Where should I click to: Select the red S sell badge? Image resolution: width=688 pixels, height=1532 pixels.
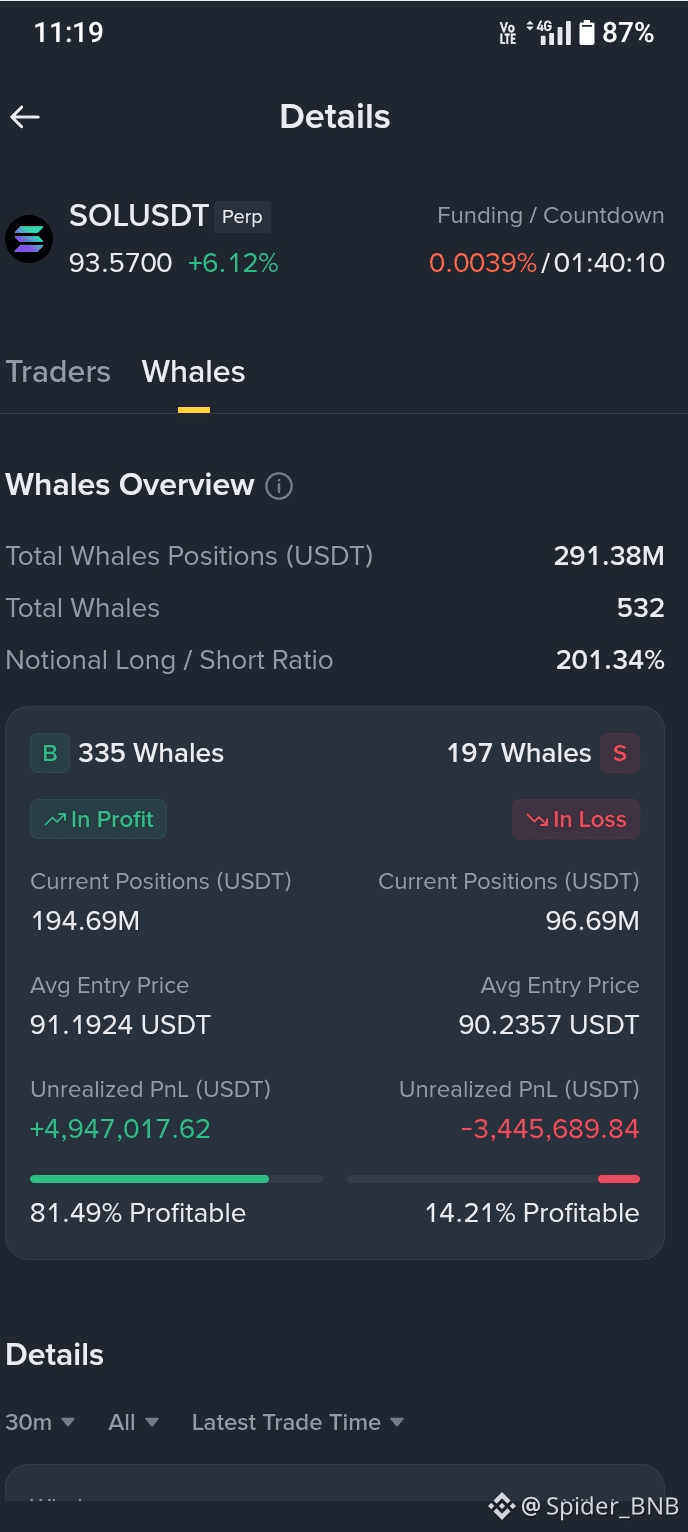pyautogui.click(x=620, y=753)
